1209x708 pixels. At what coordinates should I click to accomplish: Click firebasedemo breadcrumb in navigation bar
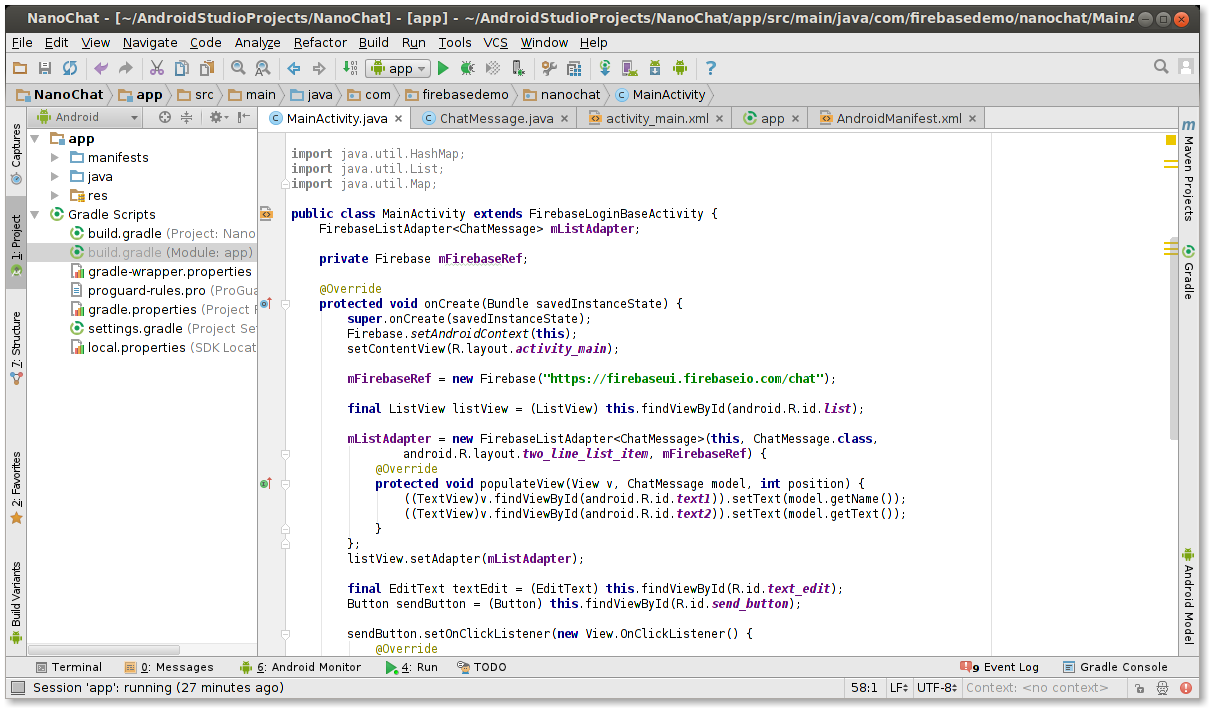click(456, 95)
